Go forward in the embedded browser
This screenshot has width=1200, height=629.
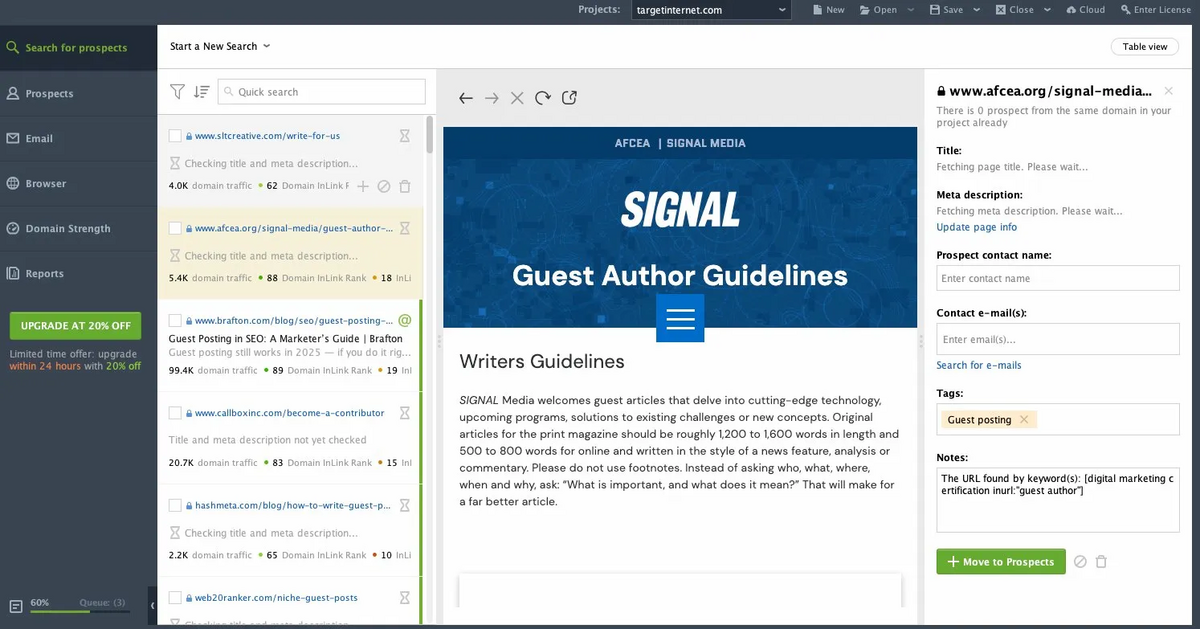[x=491, y=98]
